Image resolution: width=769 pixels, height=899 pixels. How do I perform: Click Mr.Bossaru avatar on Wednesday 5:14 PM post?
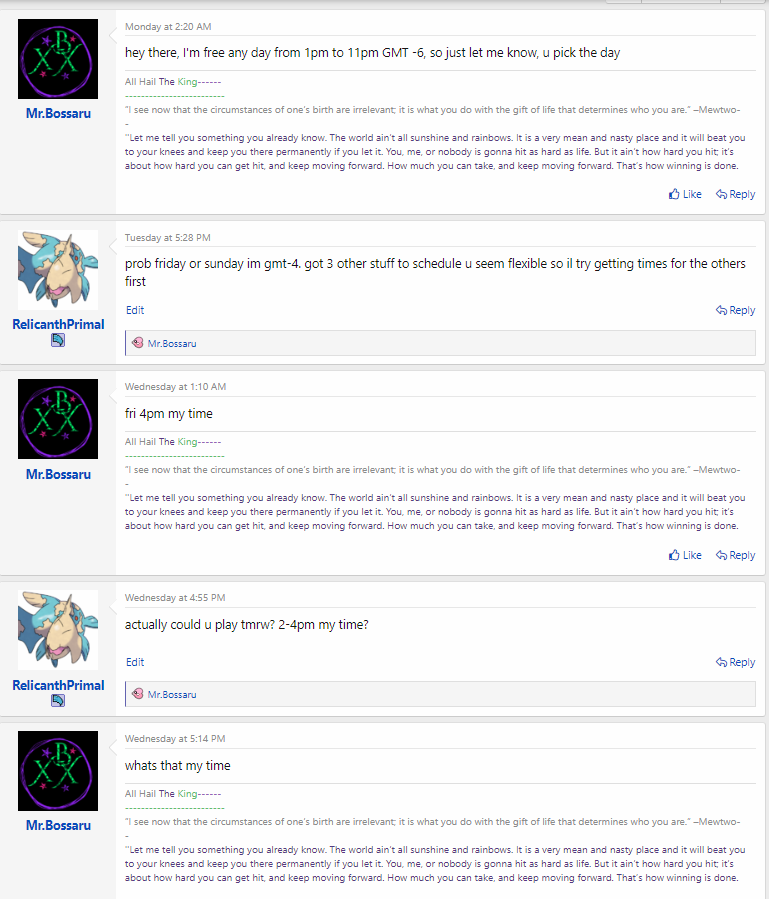58,771
